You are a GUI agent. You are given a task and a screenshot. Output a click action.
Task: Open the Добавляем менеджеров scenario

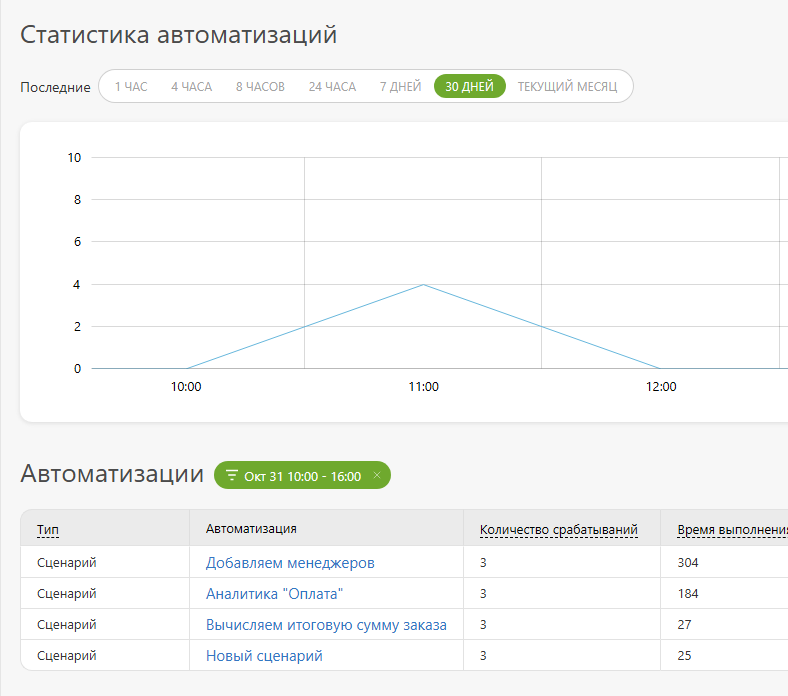(290, 563)
